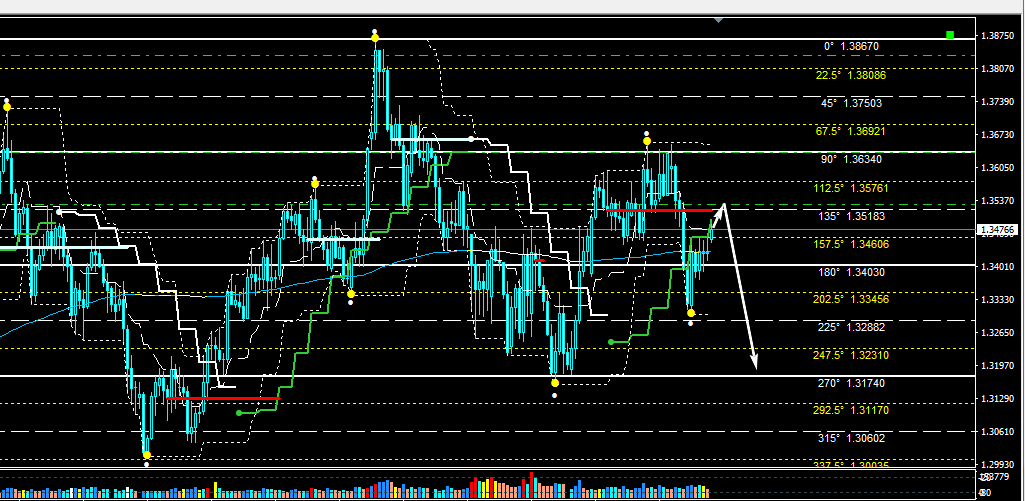Image resolution: width=1025 pixels, height=501 pixels.
Task: Click 1.38750 on the price scale
Action: pos(998,36)
